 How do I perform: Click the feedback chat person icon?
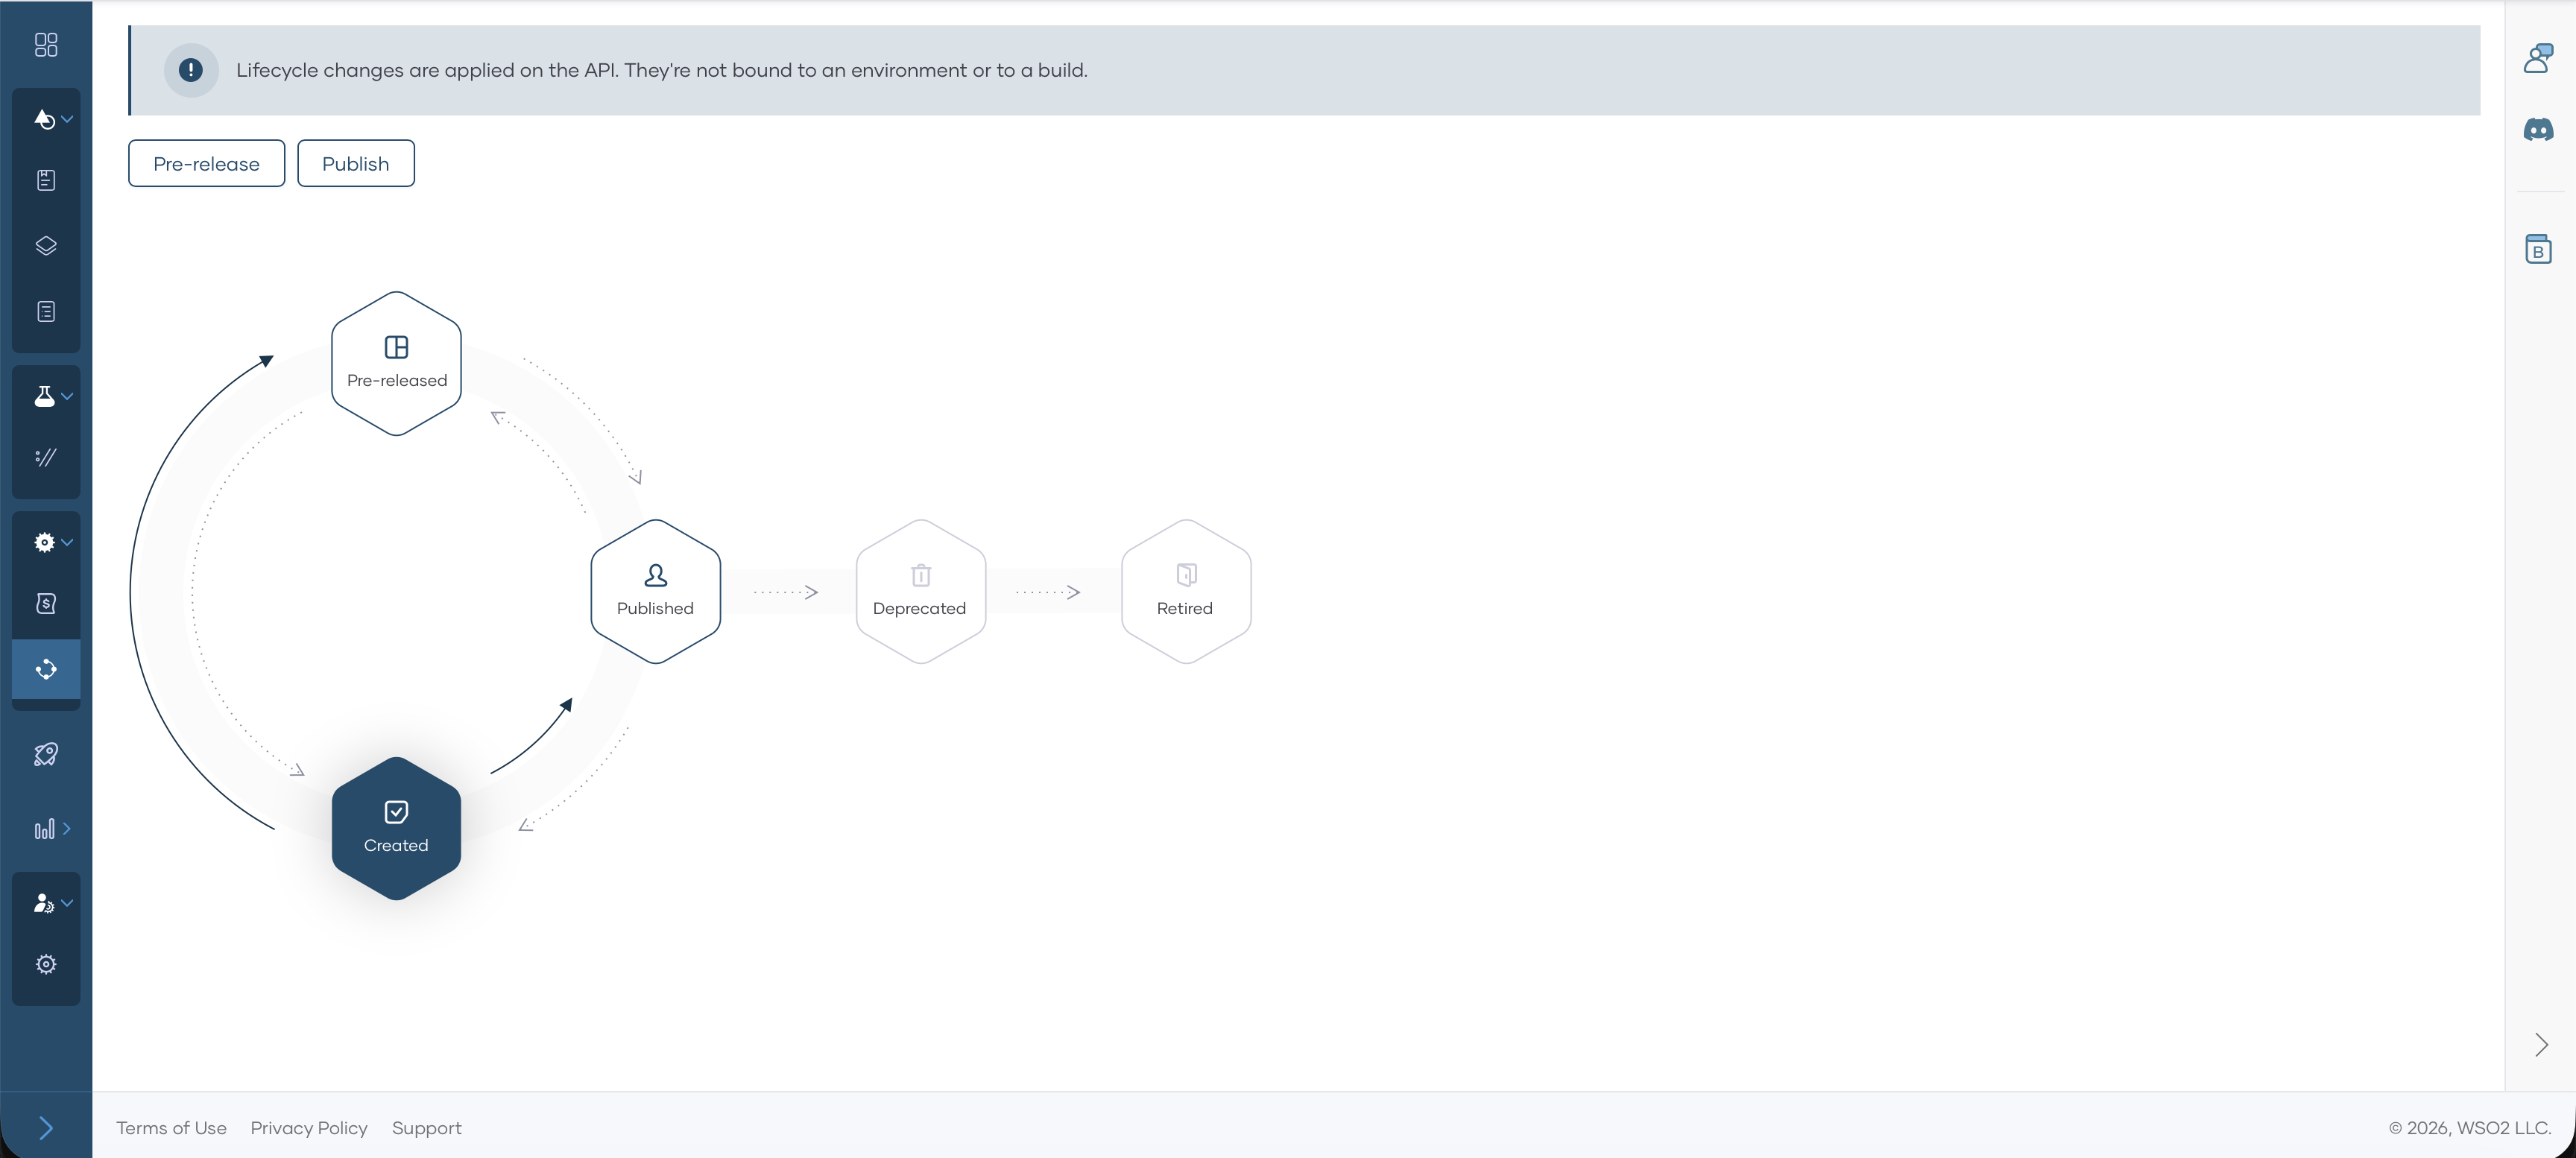(x=2538, y=58)
